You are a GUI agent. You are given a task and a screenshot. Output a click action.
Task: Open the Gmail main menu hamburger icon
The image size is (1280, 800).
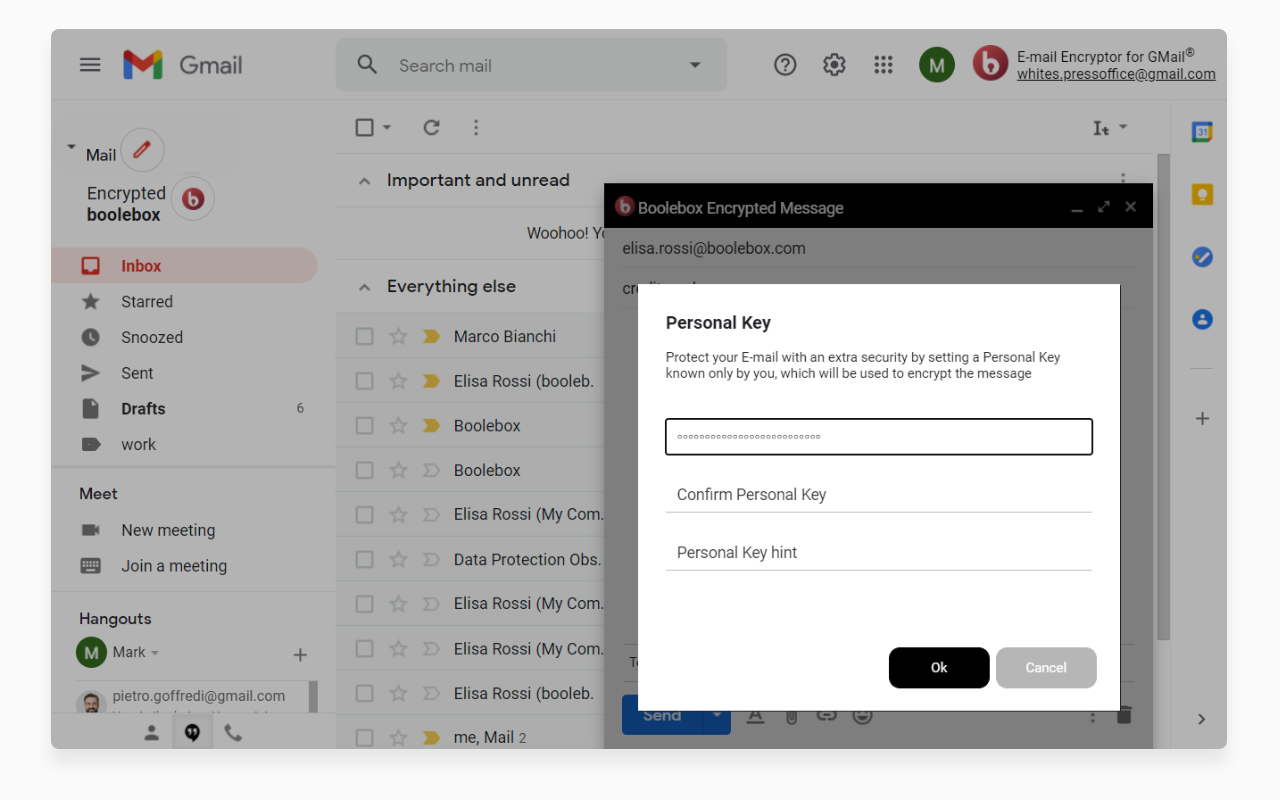[x=90, y=65]
